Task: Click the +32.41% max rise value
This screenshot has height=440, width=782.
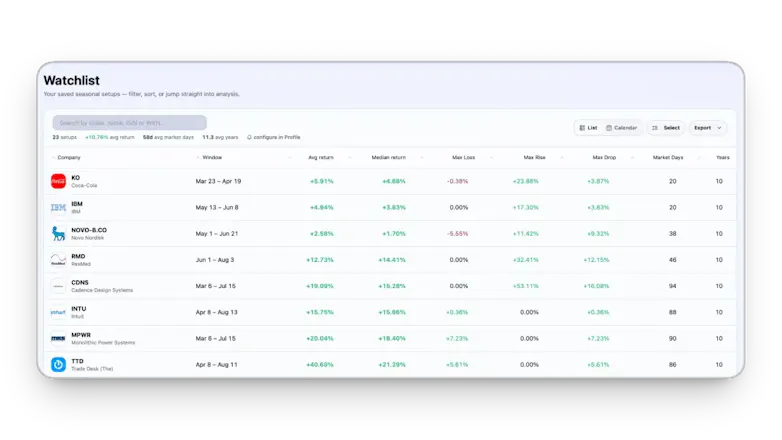Action: 526,260
